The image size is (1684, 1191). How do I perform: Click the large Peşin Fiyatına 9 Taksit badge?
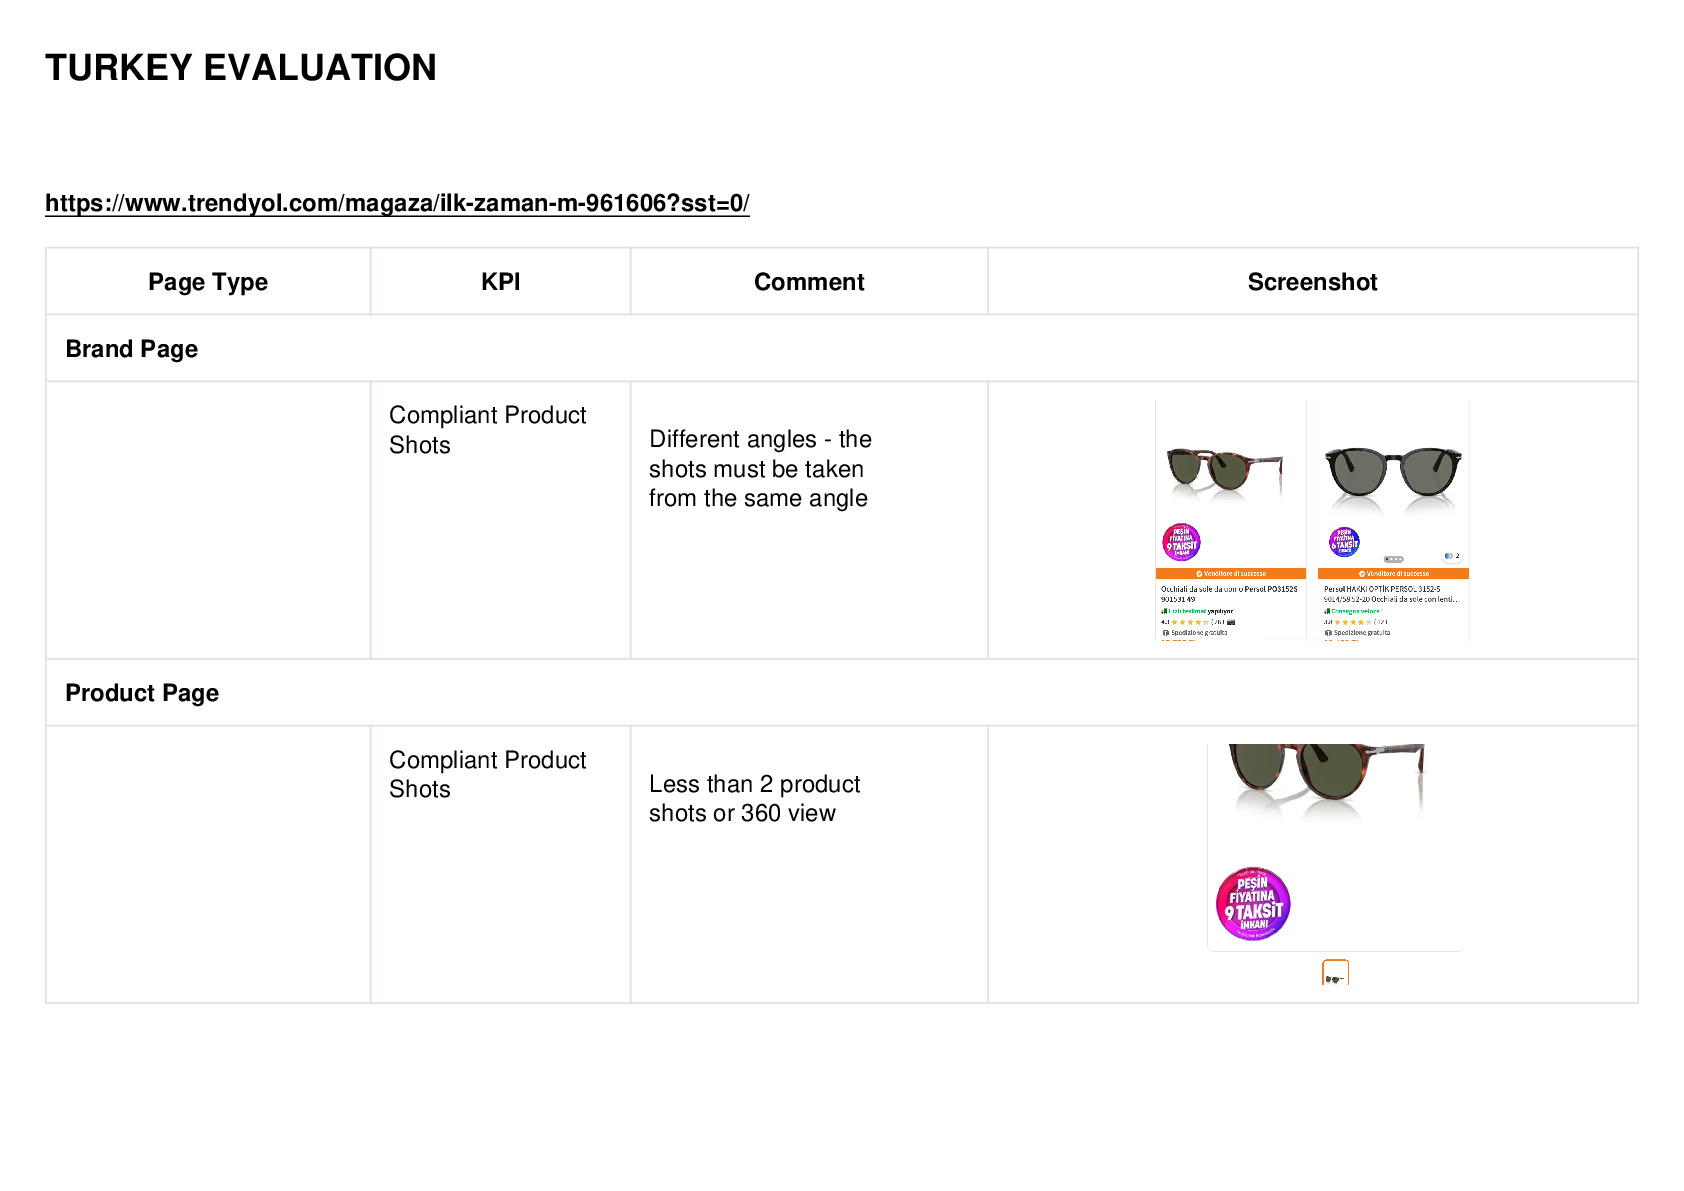(x=1253, y=904)
